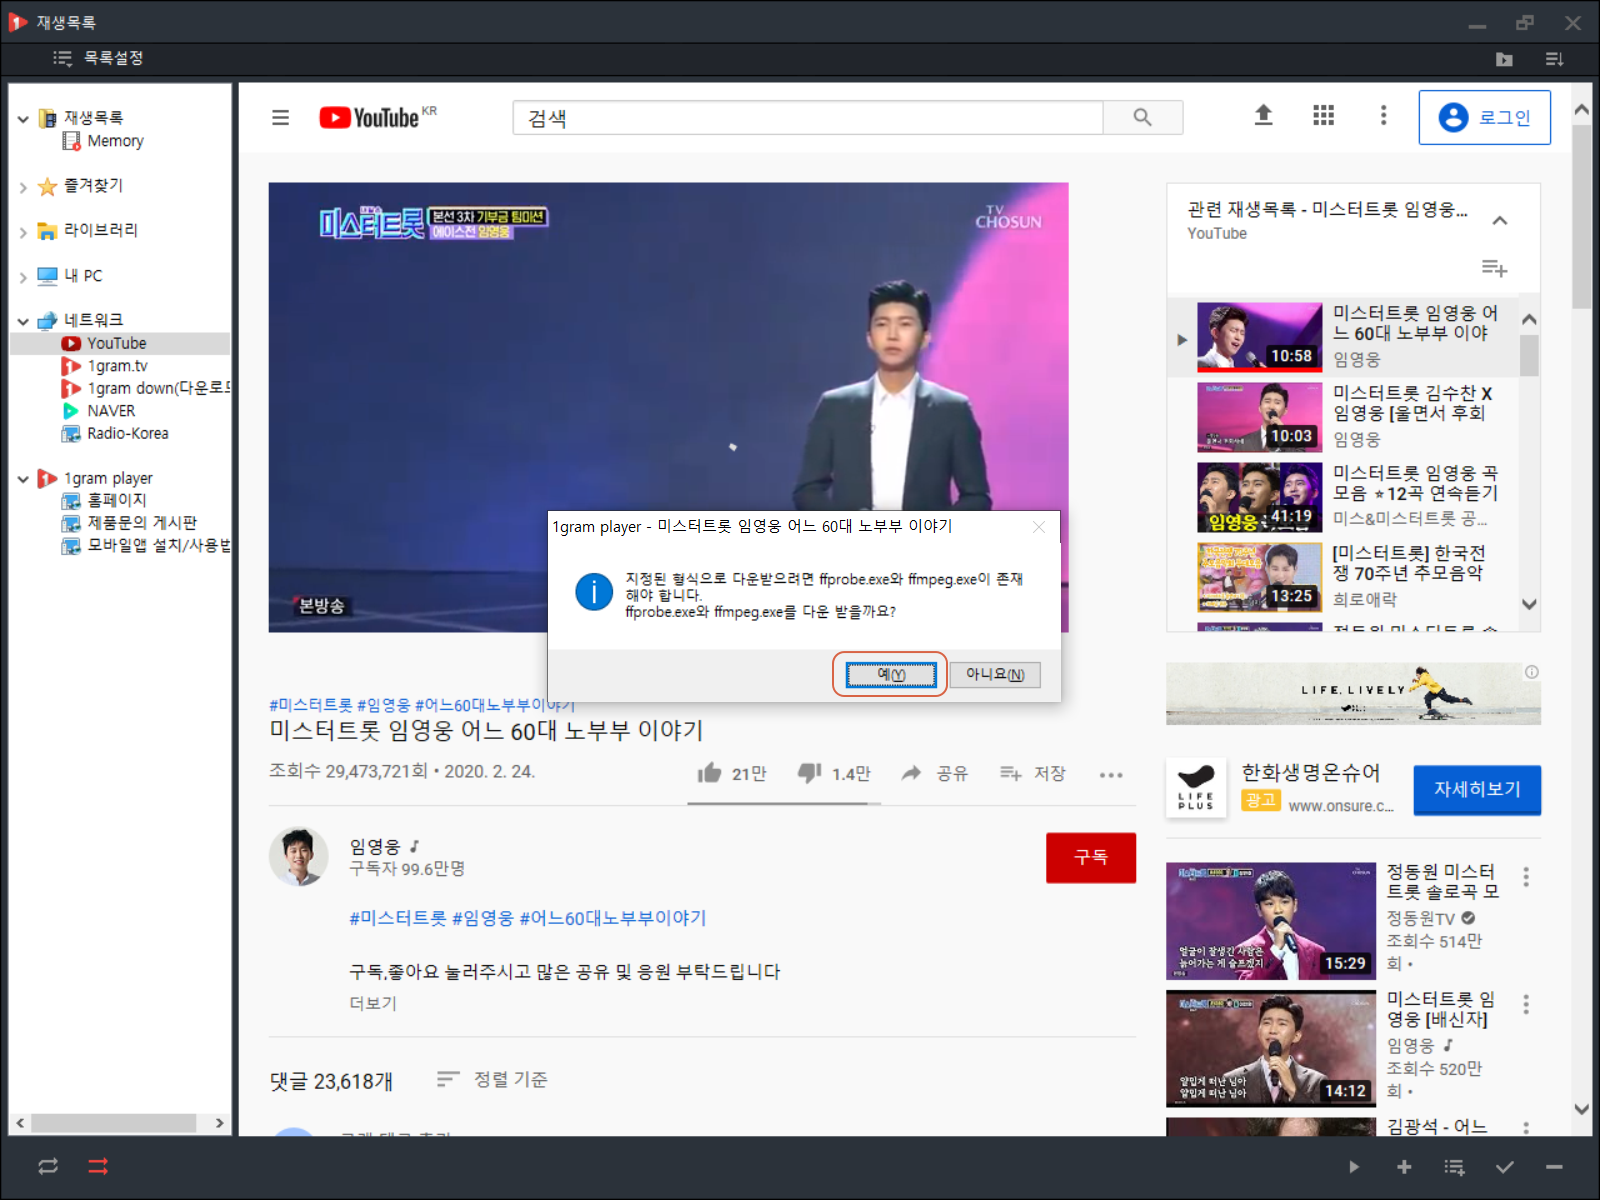Click the sidebar horizontal scrollbar

point(112,1123)
